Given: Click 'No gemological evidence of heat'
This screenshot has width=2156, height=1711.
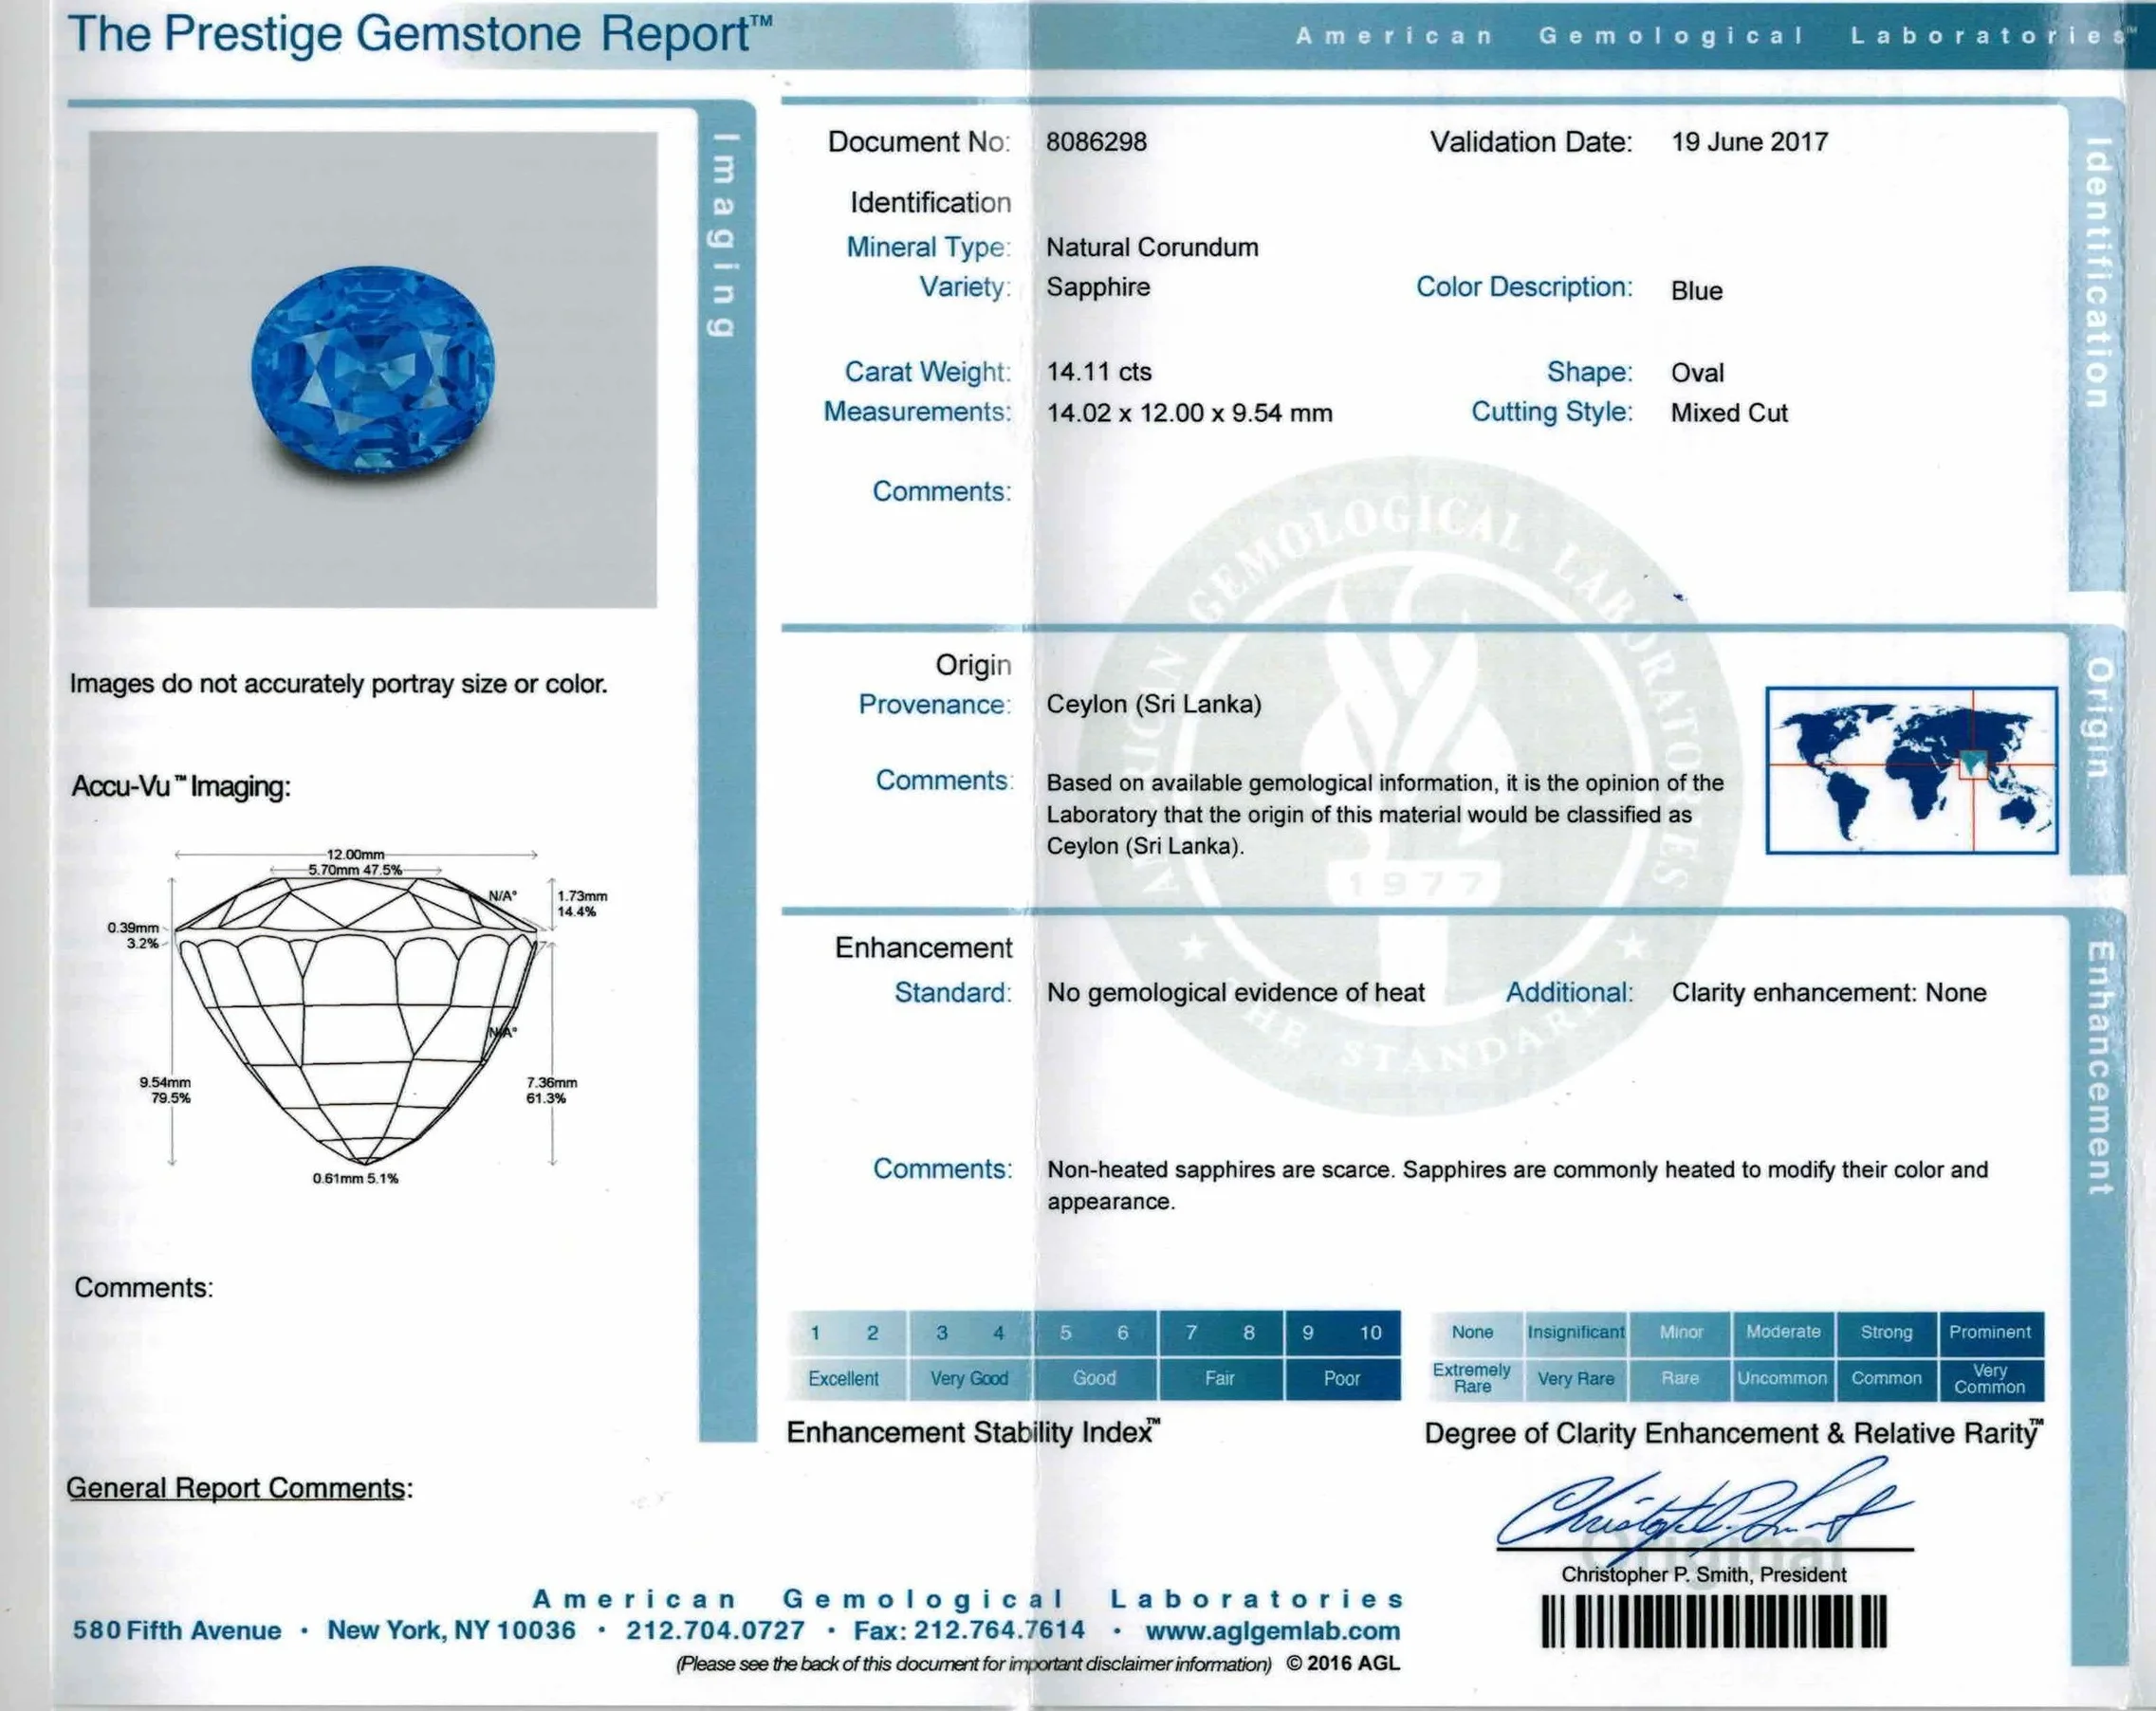Looking at the screenshot, I should pos(1236,993).
